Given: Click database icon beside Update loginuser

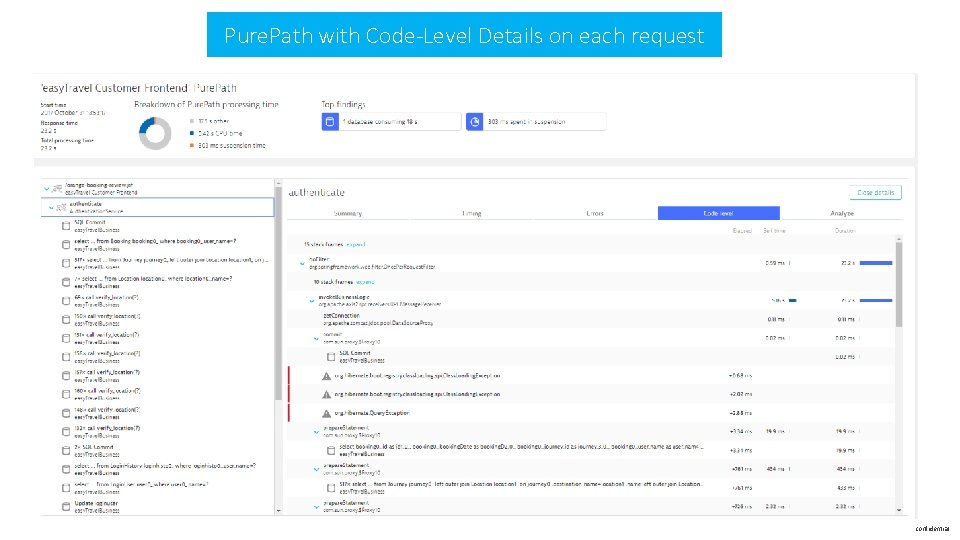Looking at the screenshot, I should (66, 506).
